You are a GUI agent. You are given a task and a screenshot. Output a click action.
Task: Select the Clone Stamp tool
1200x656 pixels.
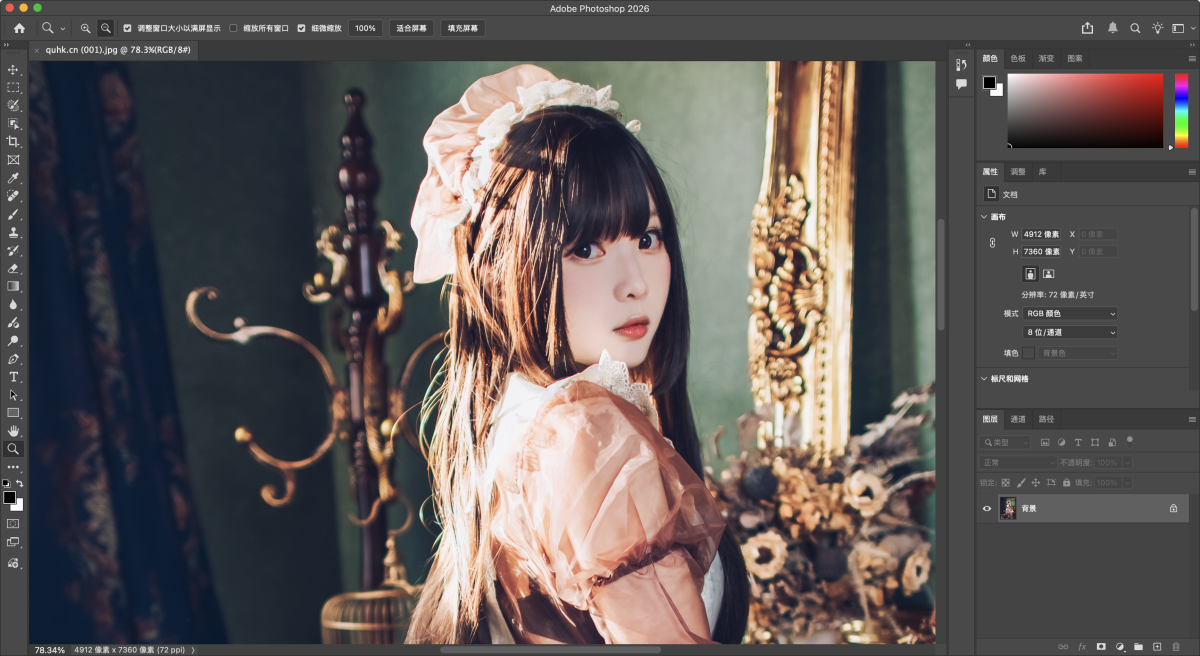pyautogui.click(x=14, y=232)
